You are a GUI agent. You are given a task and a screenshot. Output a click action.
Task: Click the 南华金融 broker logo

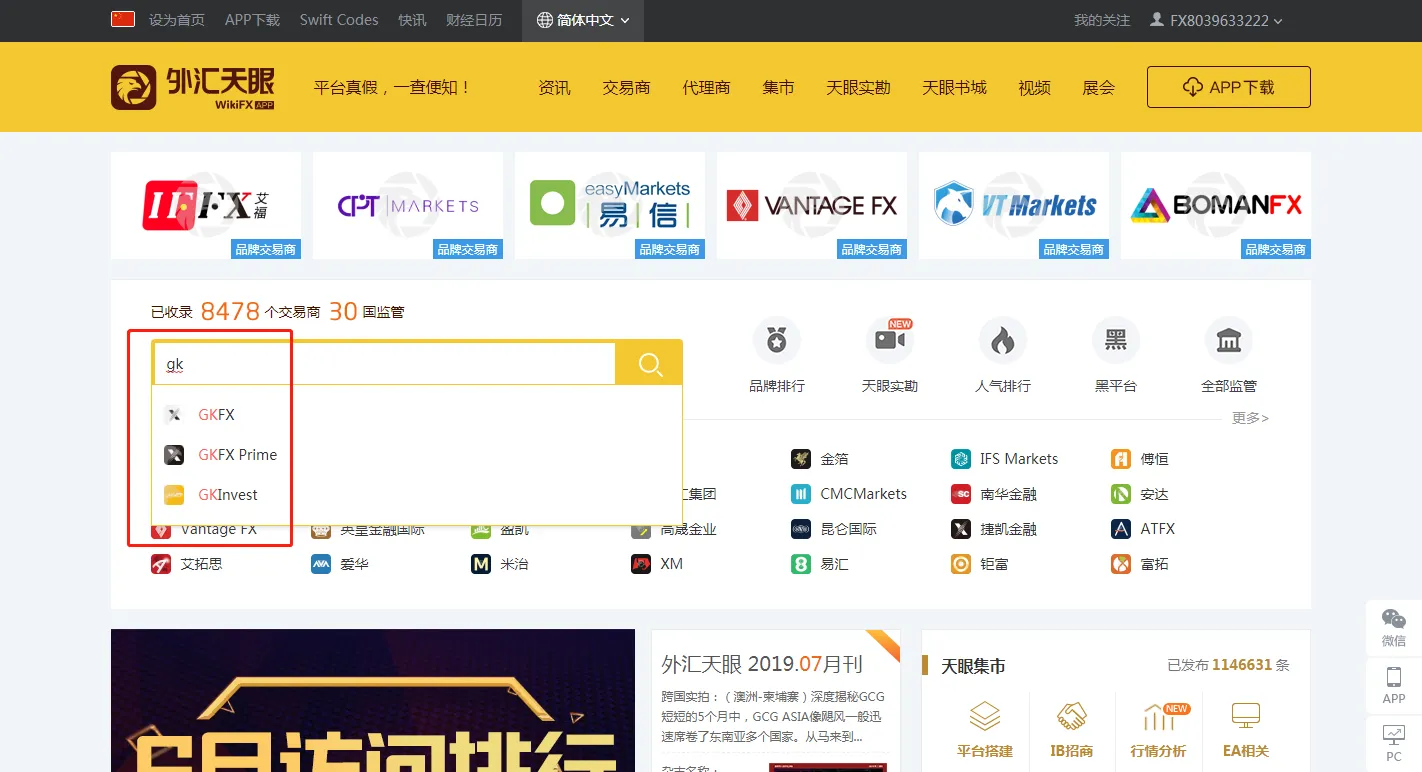click(961, 494)
